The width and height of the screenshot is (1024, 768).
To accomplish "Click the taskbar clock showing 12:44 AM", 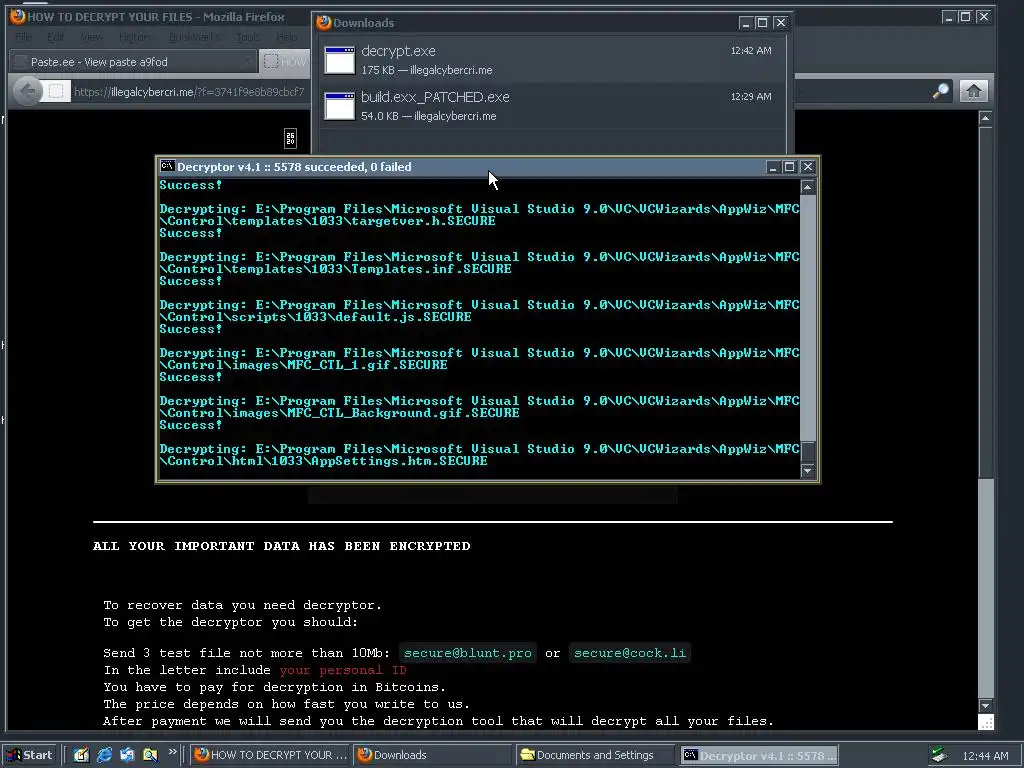I will (985, 756).
